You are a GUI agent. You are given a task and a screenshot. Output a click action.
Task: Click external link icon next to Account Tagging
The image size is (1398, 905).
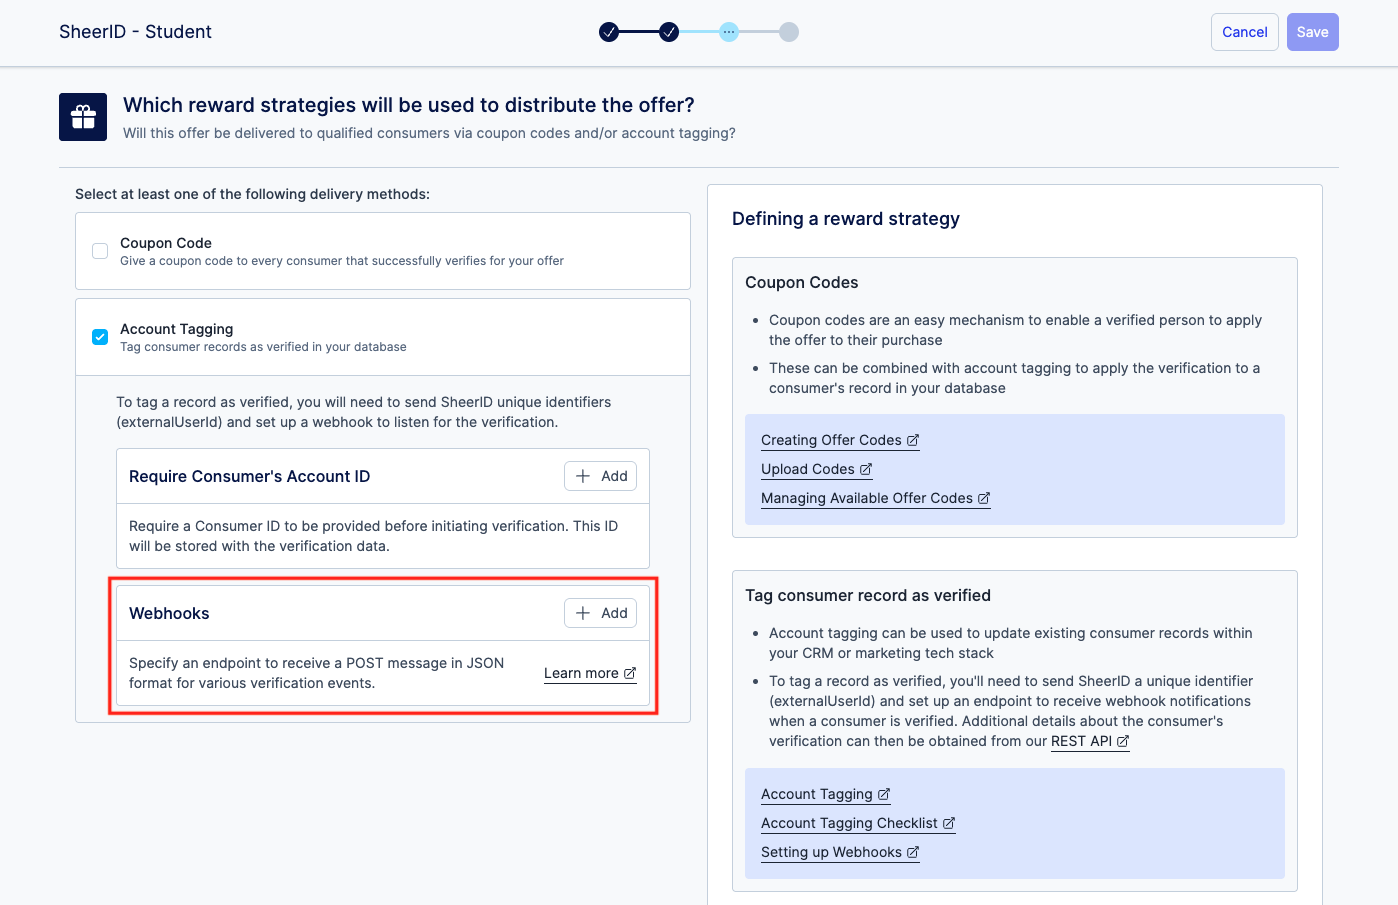[884, 794]
